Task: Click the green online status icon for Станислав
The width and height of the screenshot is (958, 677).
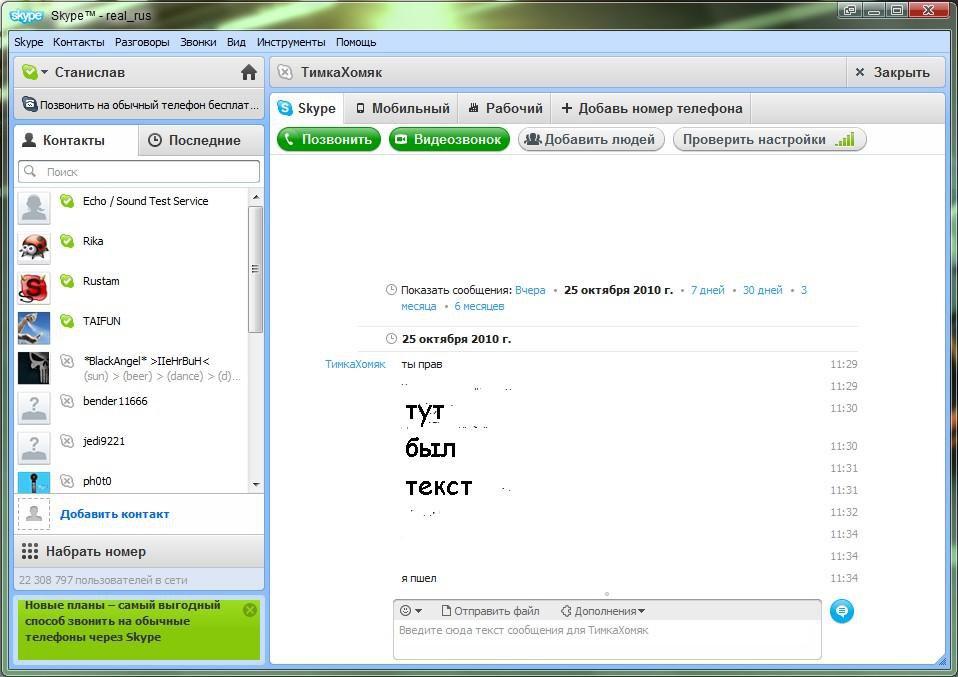Action: pos(29,72)
